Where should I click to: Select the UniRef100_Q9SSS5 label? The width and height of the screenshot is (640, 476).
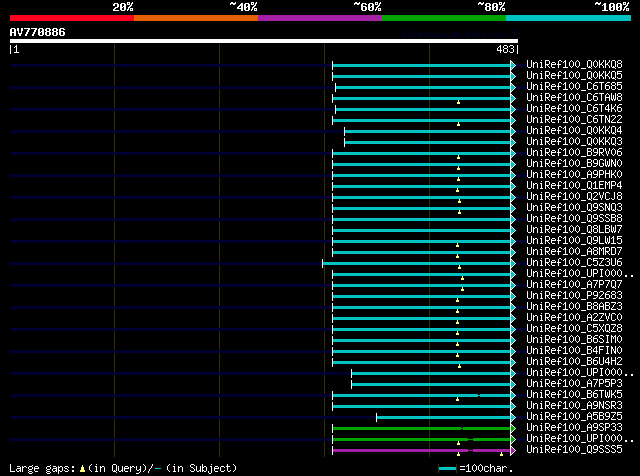[x=574, y=450]
